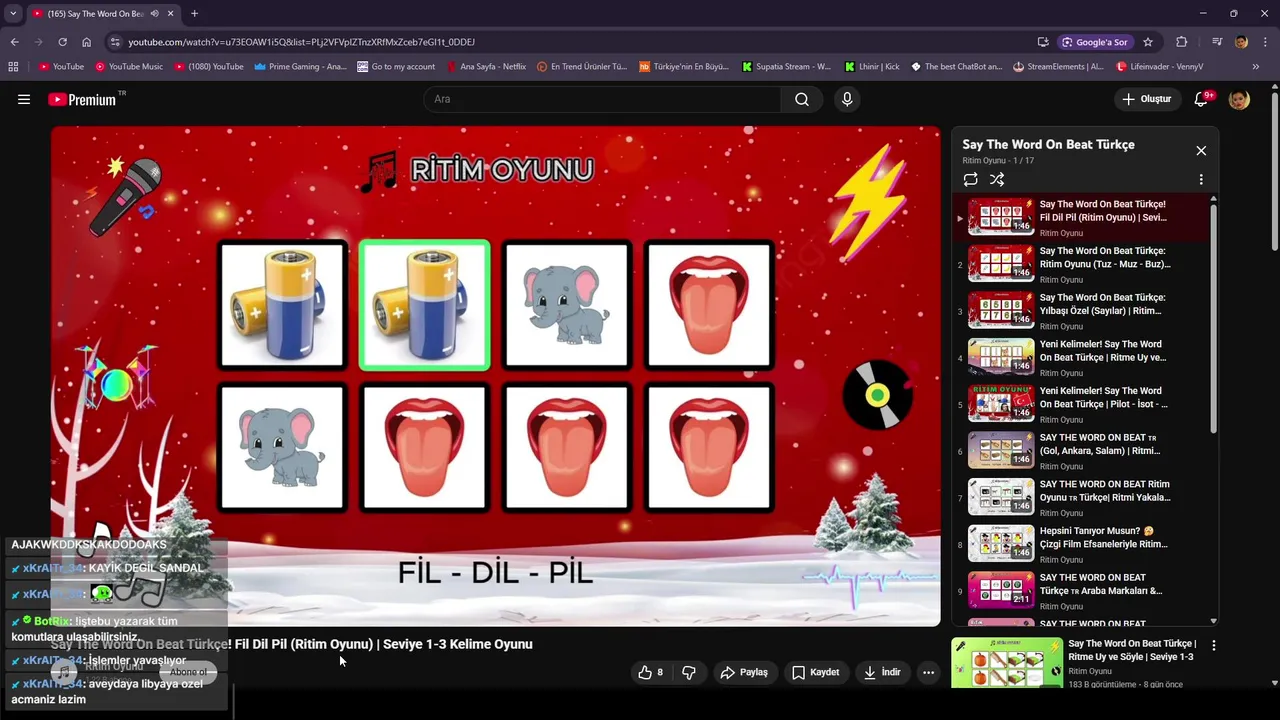Viewport: 1280px width, 720px height.
Task: Open playlist three-dot options menu
Action: pyautogui.click(x=1201, y=180)
